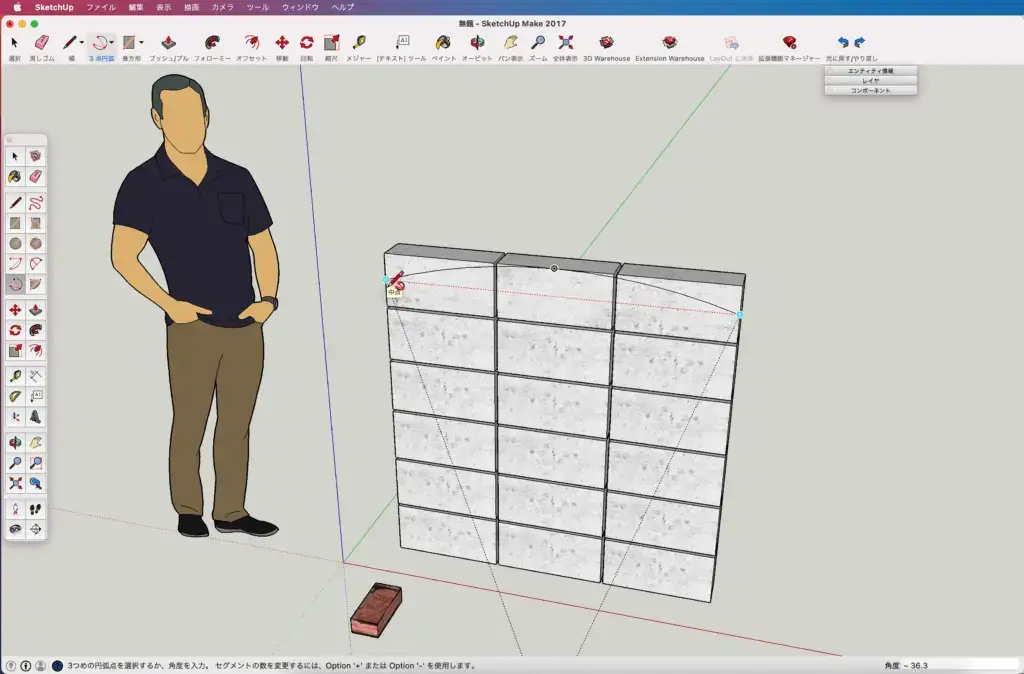This screenshot has height=674, width=1024.
Task: Activate Zoom Window in the left palette
Action: coord(35,463)
